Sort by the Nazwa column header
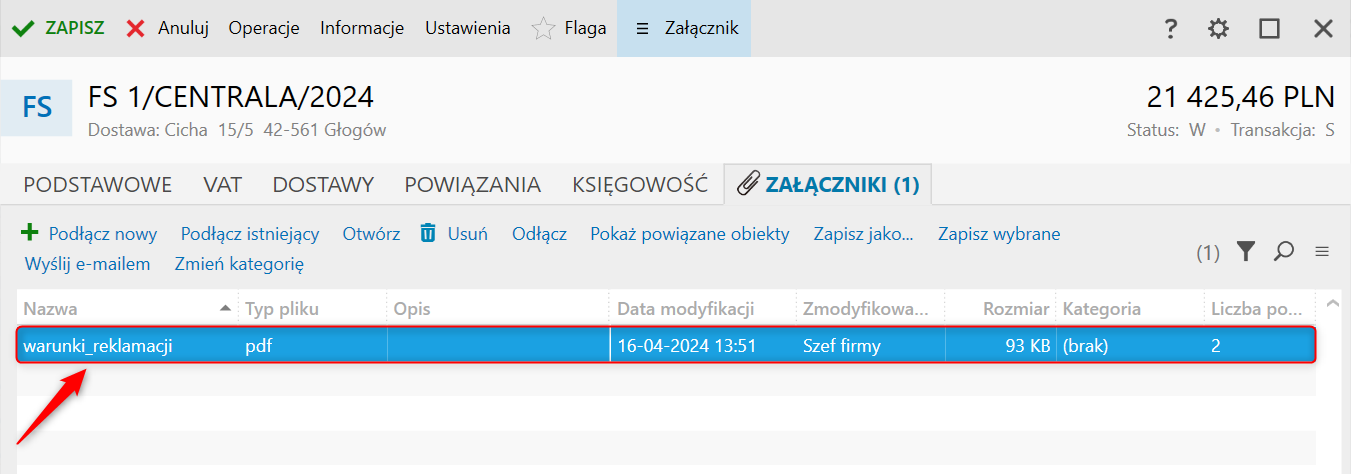The image size is (1351, 474). 127,308
